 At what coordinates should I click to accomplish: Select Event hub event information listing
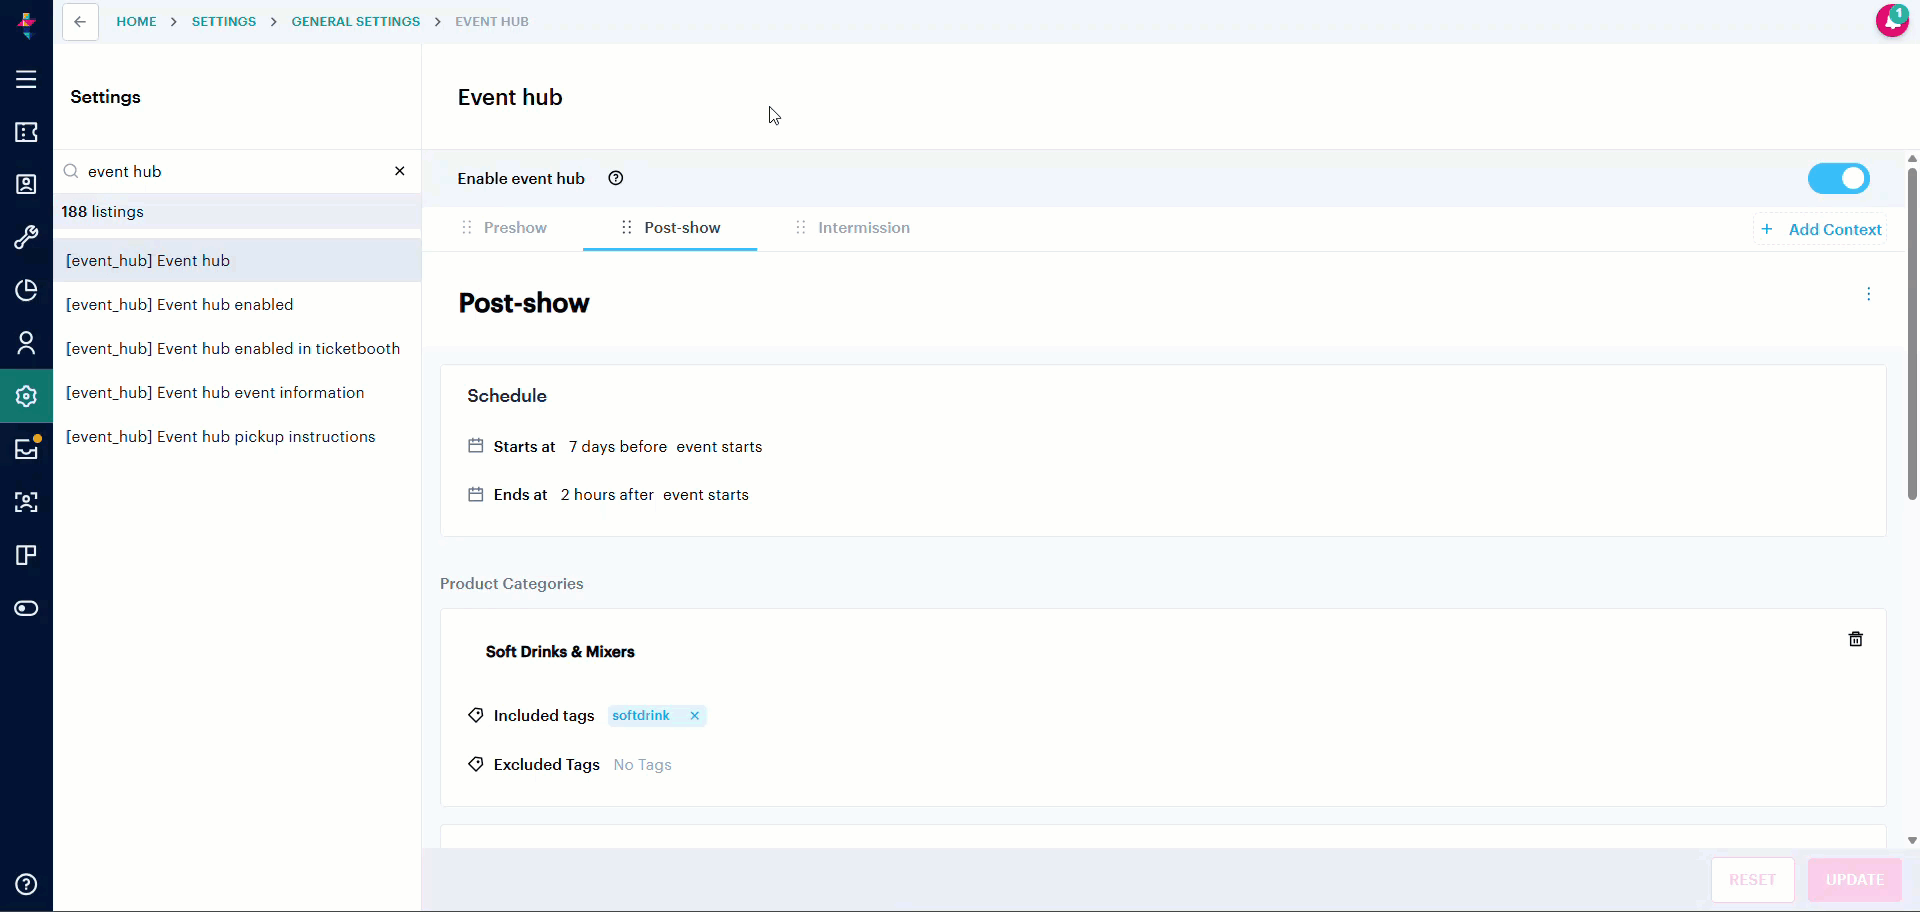[x=237, y=392]
